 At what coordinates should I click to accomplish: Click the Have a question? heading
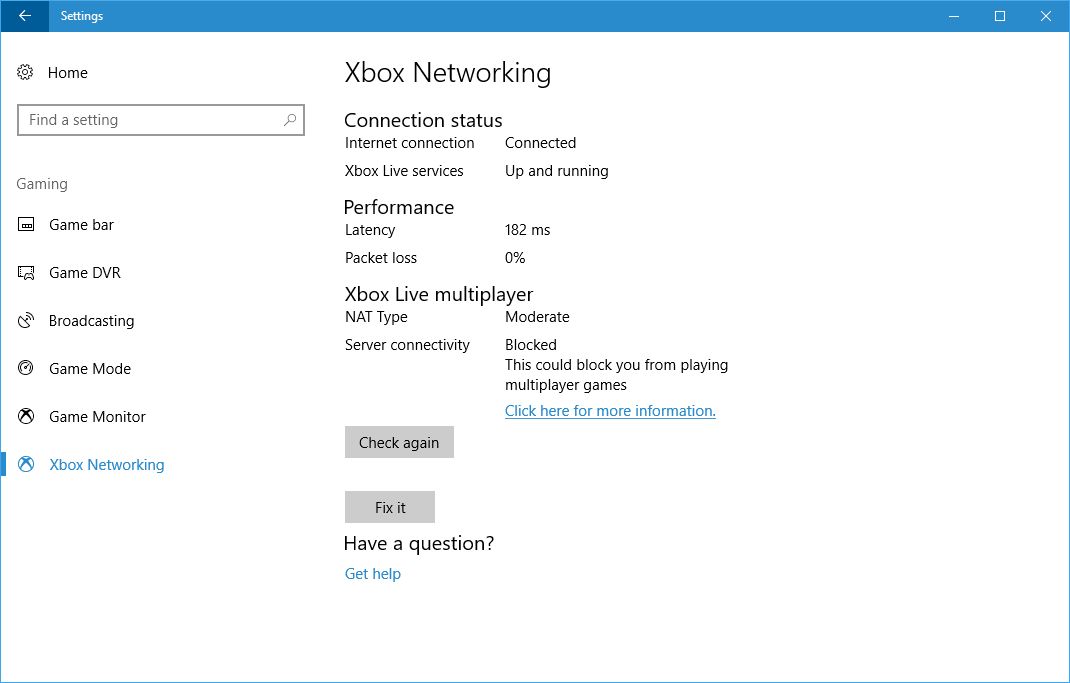(419, 543)
